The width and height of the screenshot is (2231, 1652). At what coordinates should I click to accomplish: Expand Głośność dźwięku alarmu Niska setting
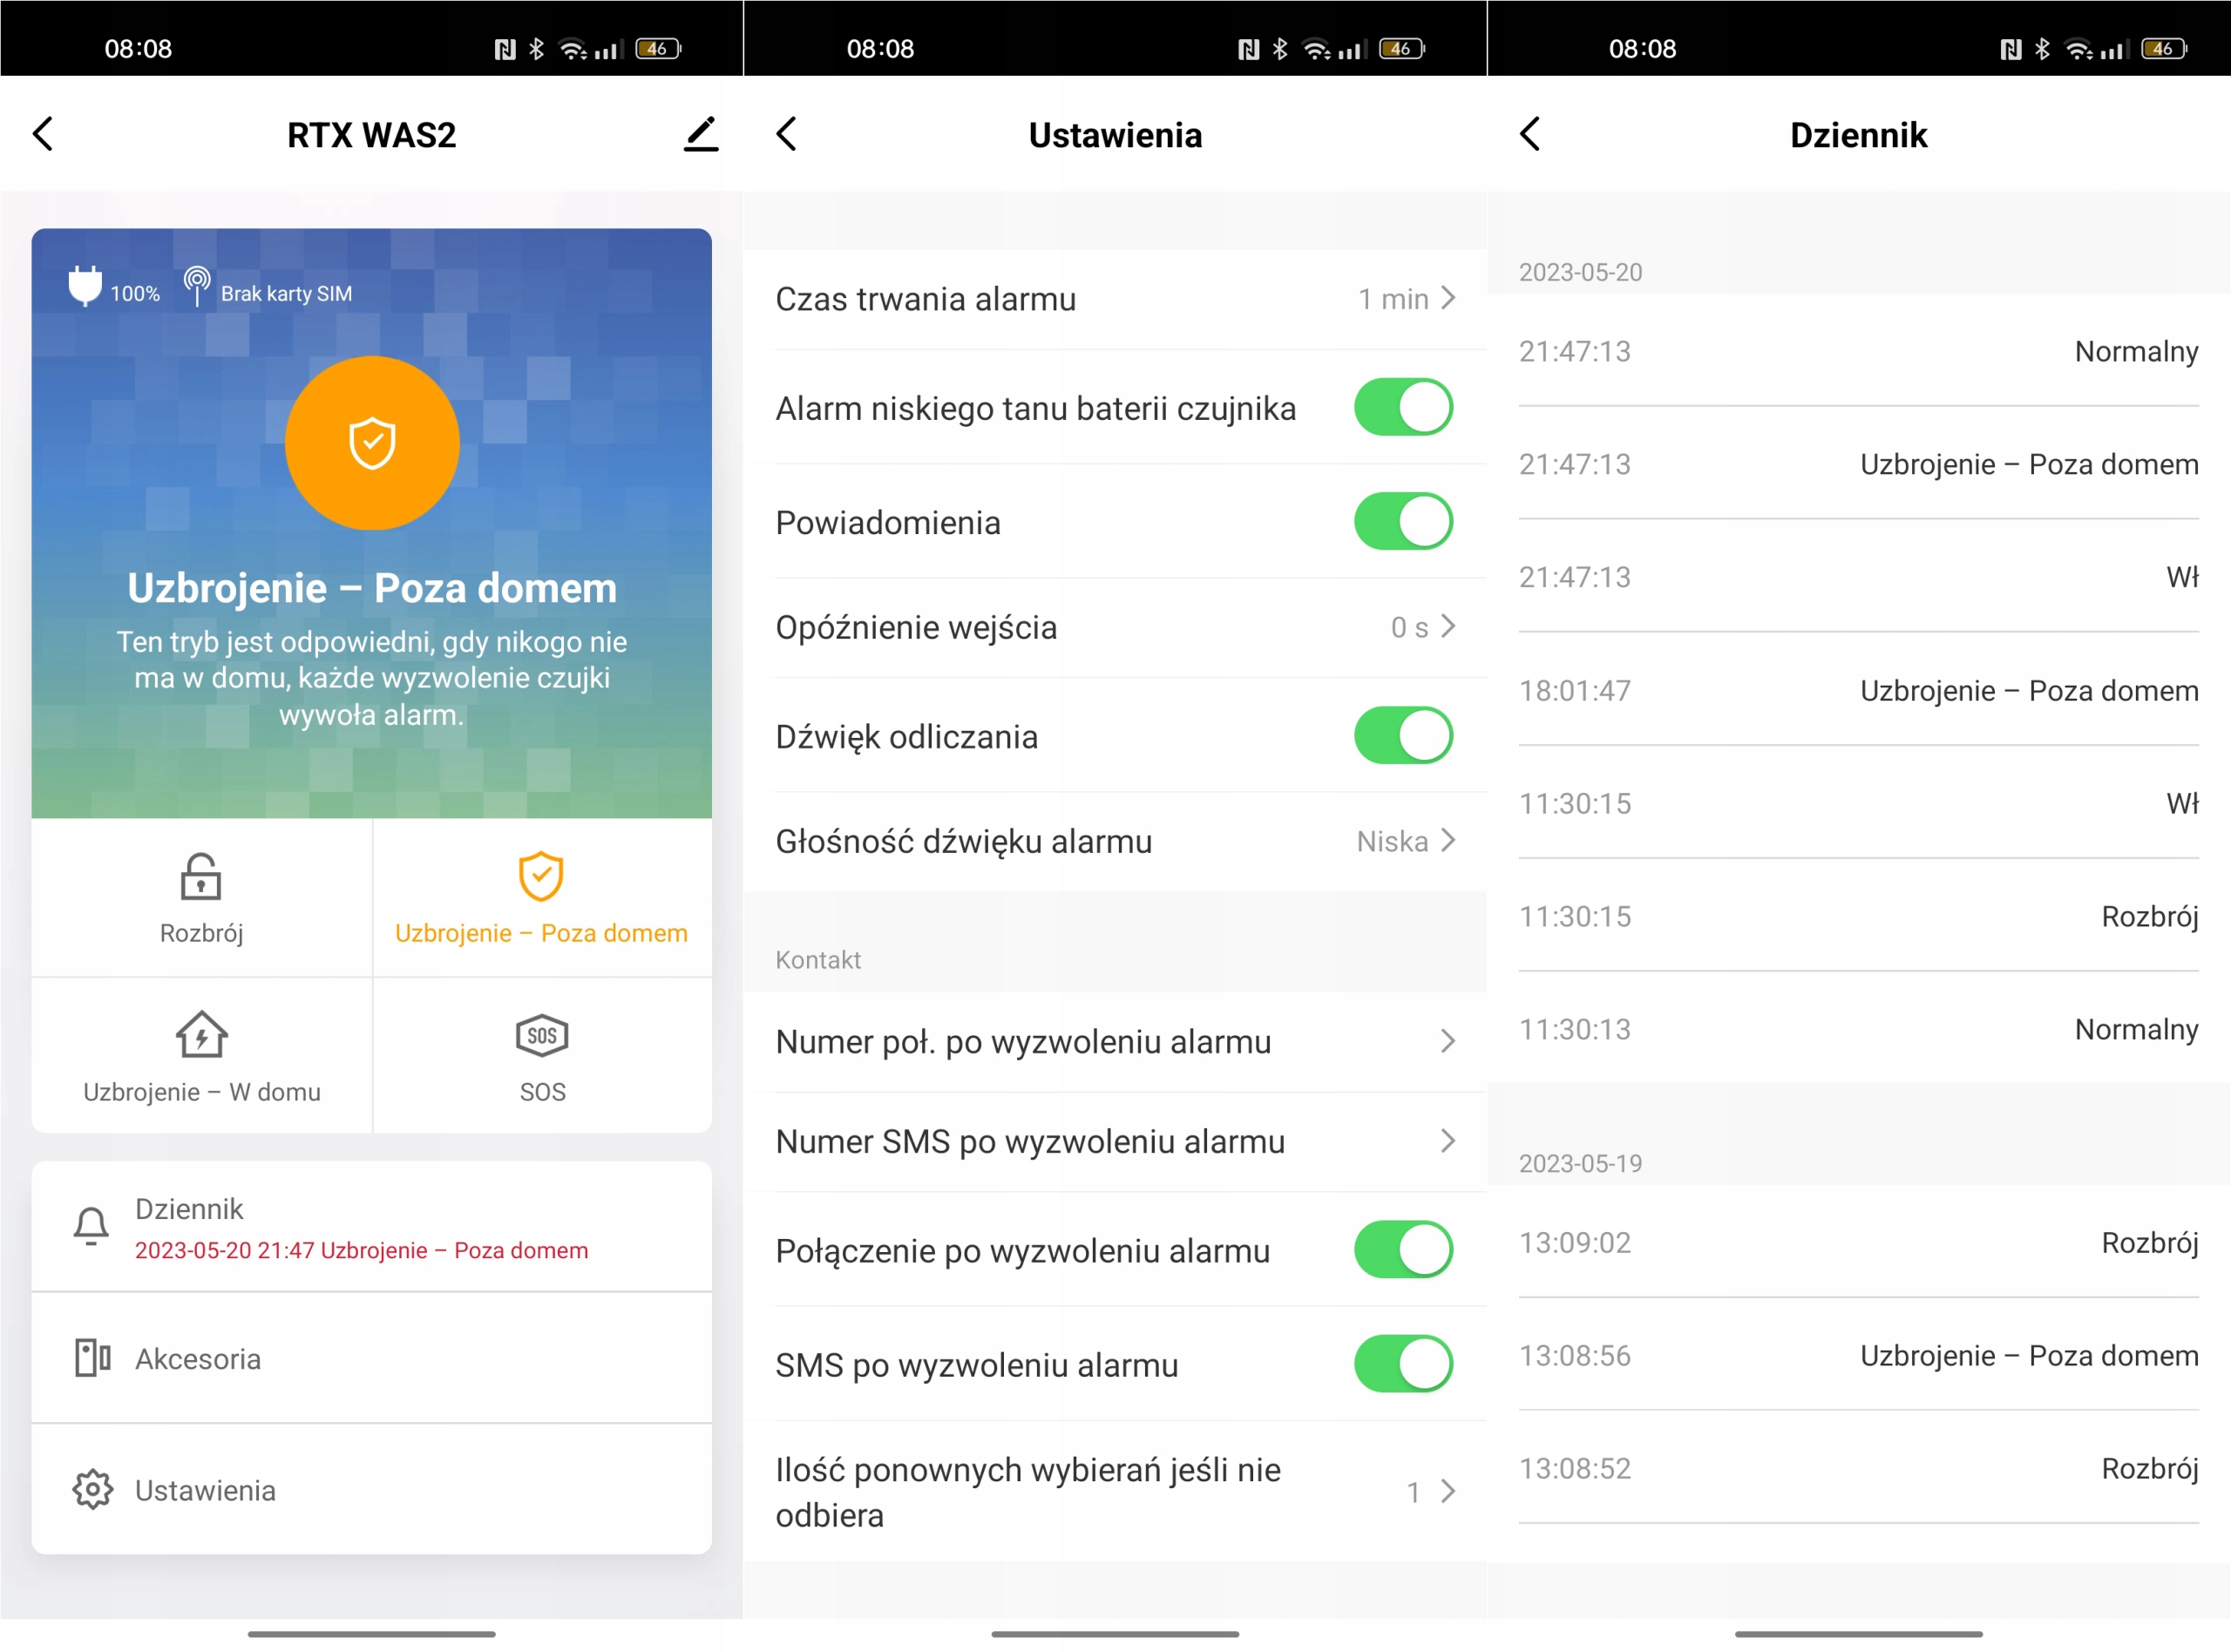point(1114,841)
